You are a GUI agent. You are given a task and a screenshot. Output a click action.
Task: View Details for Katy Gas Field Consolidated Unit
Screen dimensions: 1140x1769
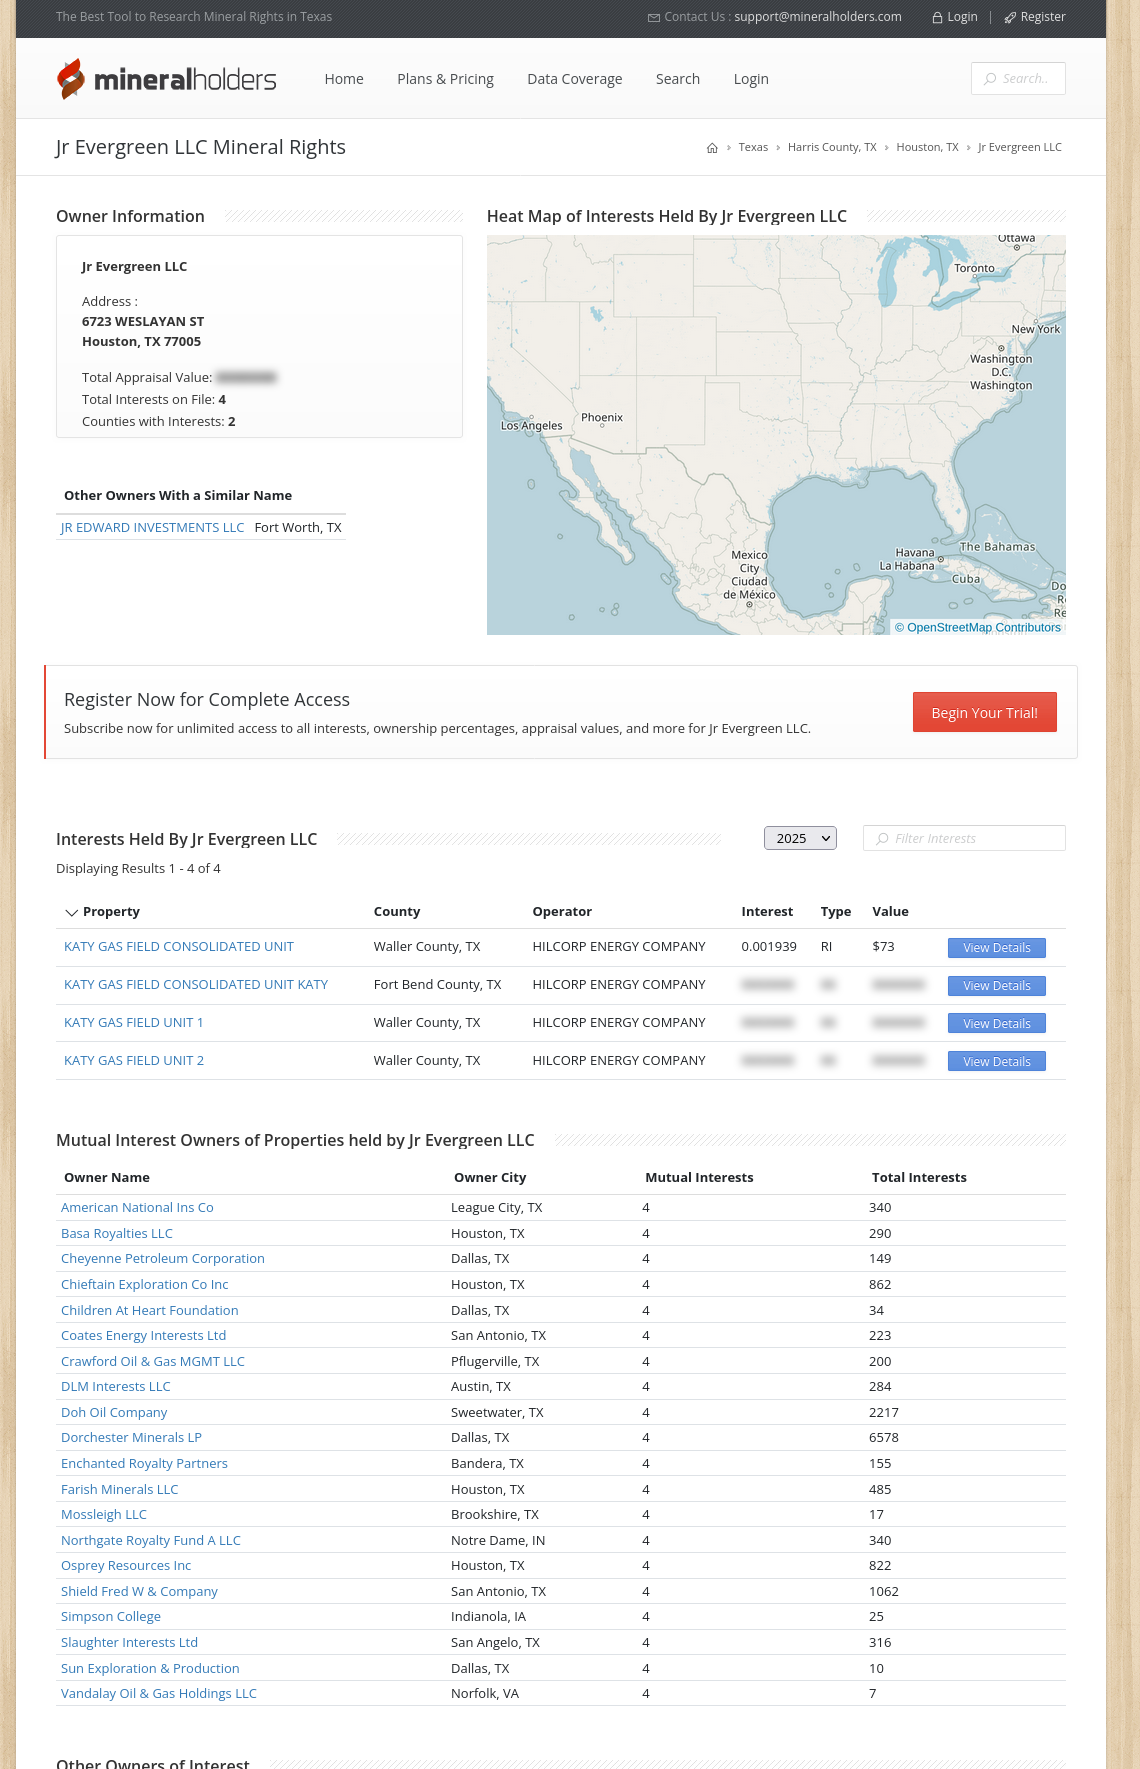click(x=997, y=948)
